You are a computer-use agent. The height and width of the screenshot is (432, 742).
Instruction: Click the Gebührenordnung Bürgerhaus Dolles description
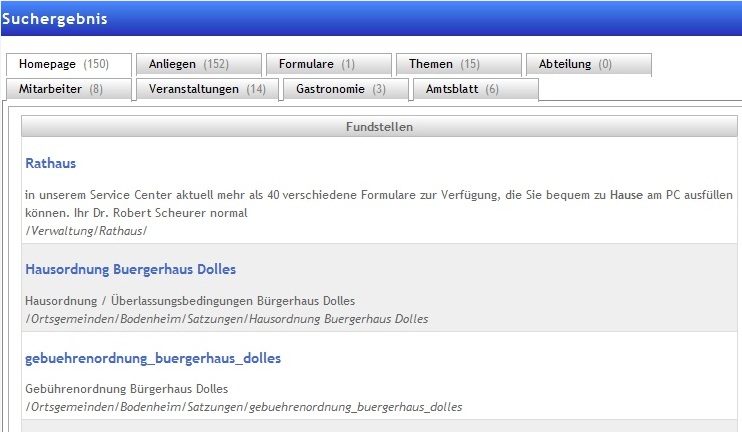pyautogui.click(x=126, y=389)
